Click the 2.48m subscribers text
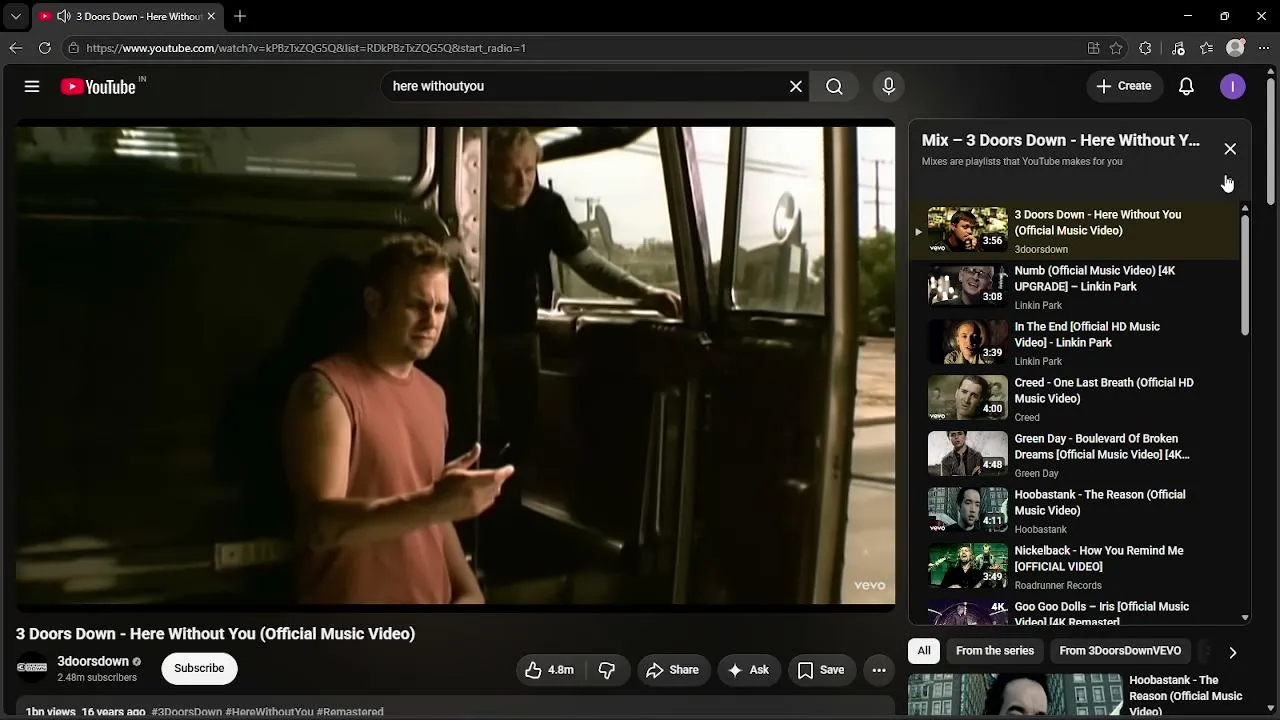 pyautogui.click(x=97, y=678)
